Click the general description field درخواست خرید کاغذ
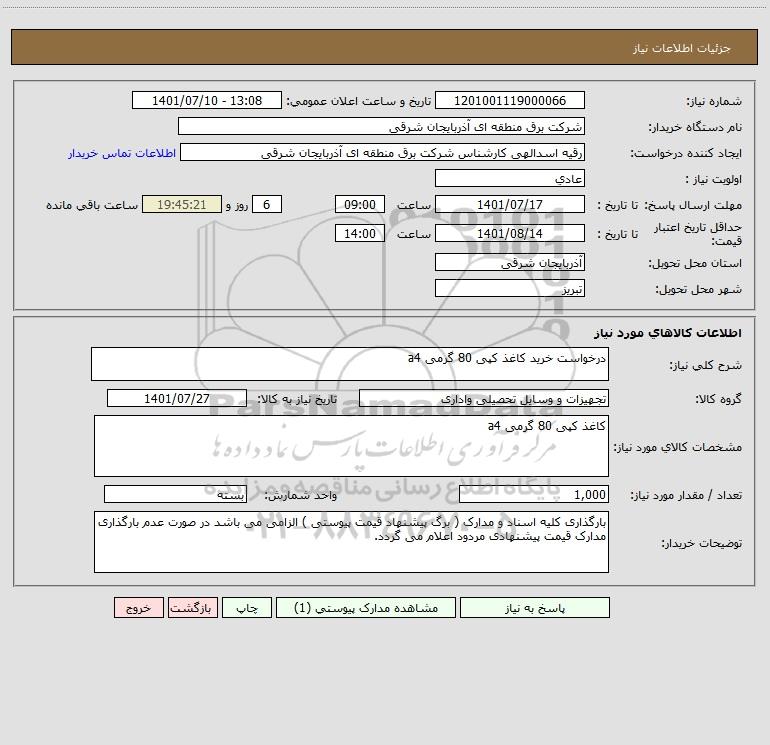 point(350,364)
